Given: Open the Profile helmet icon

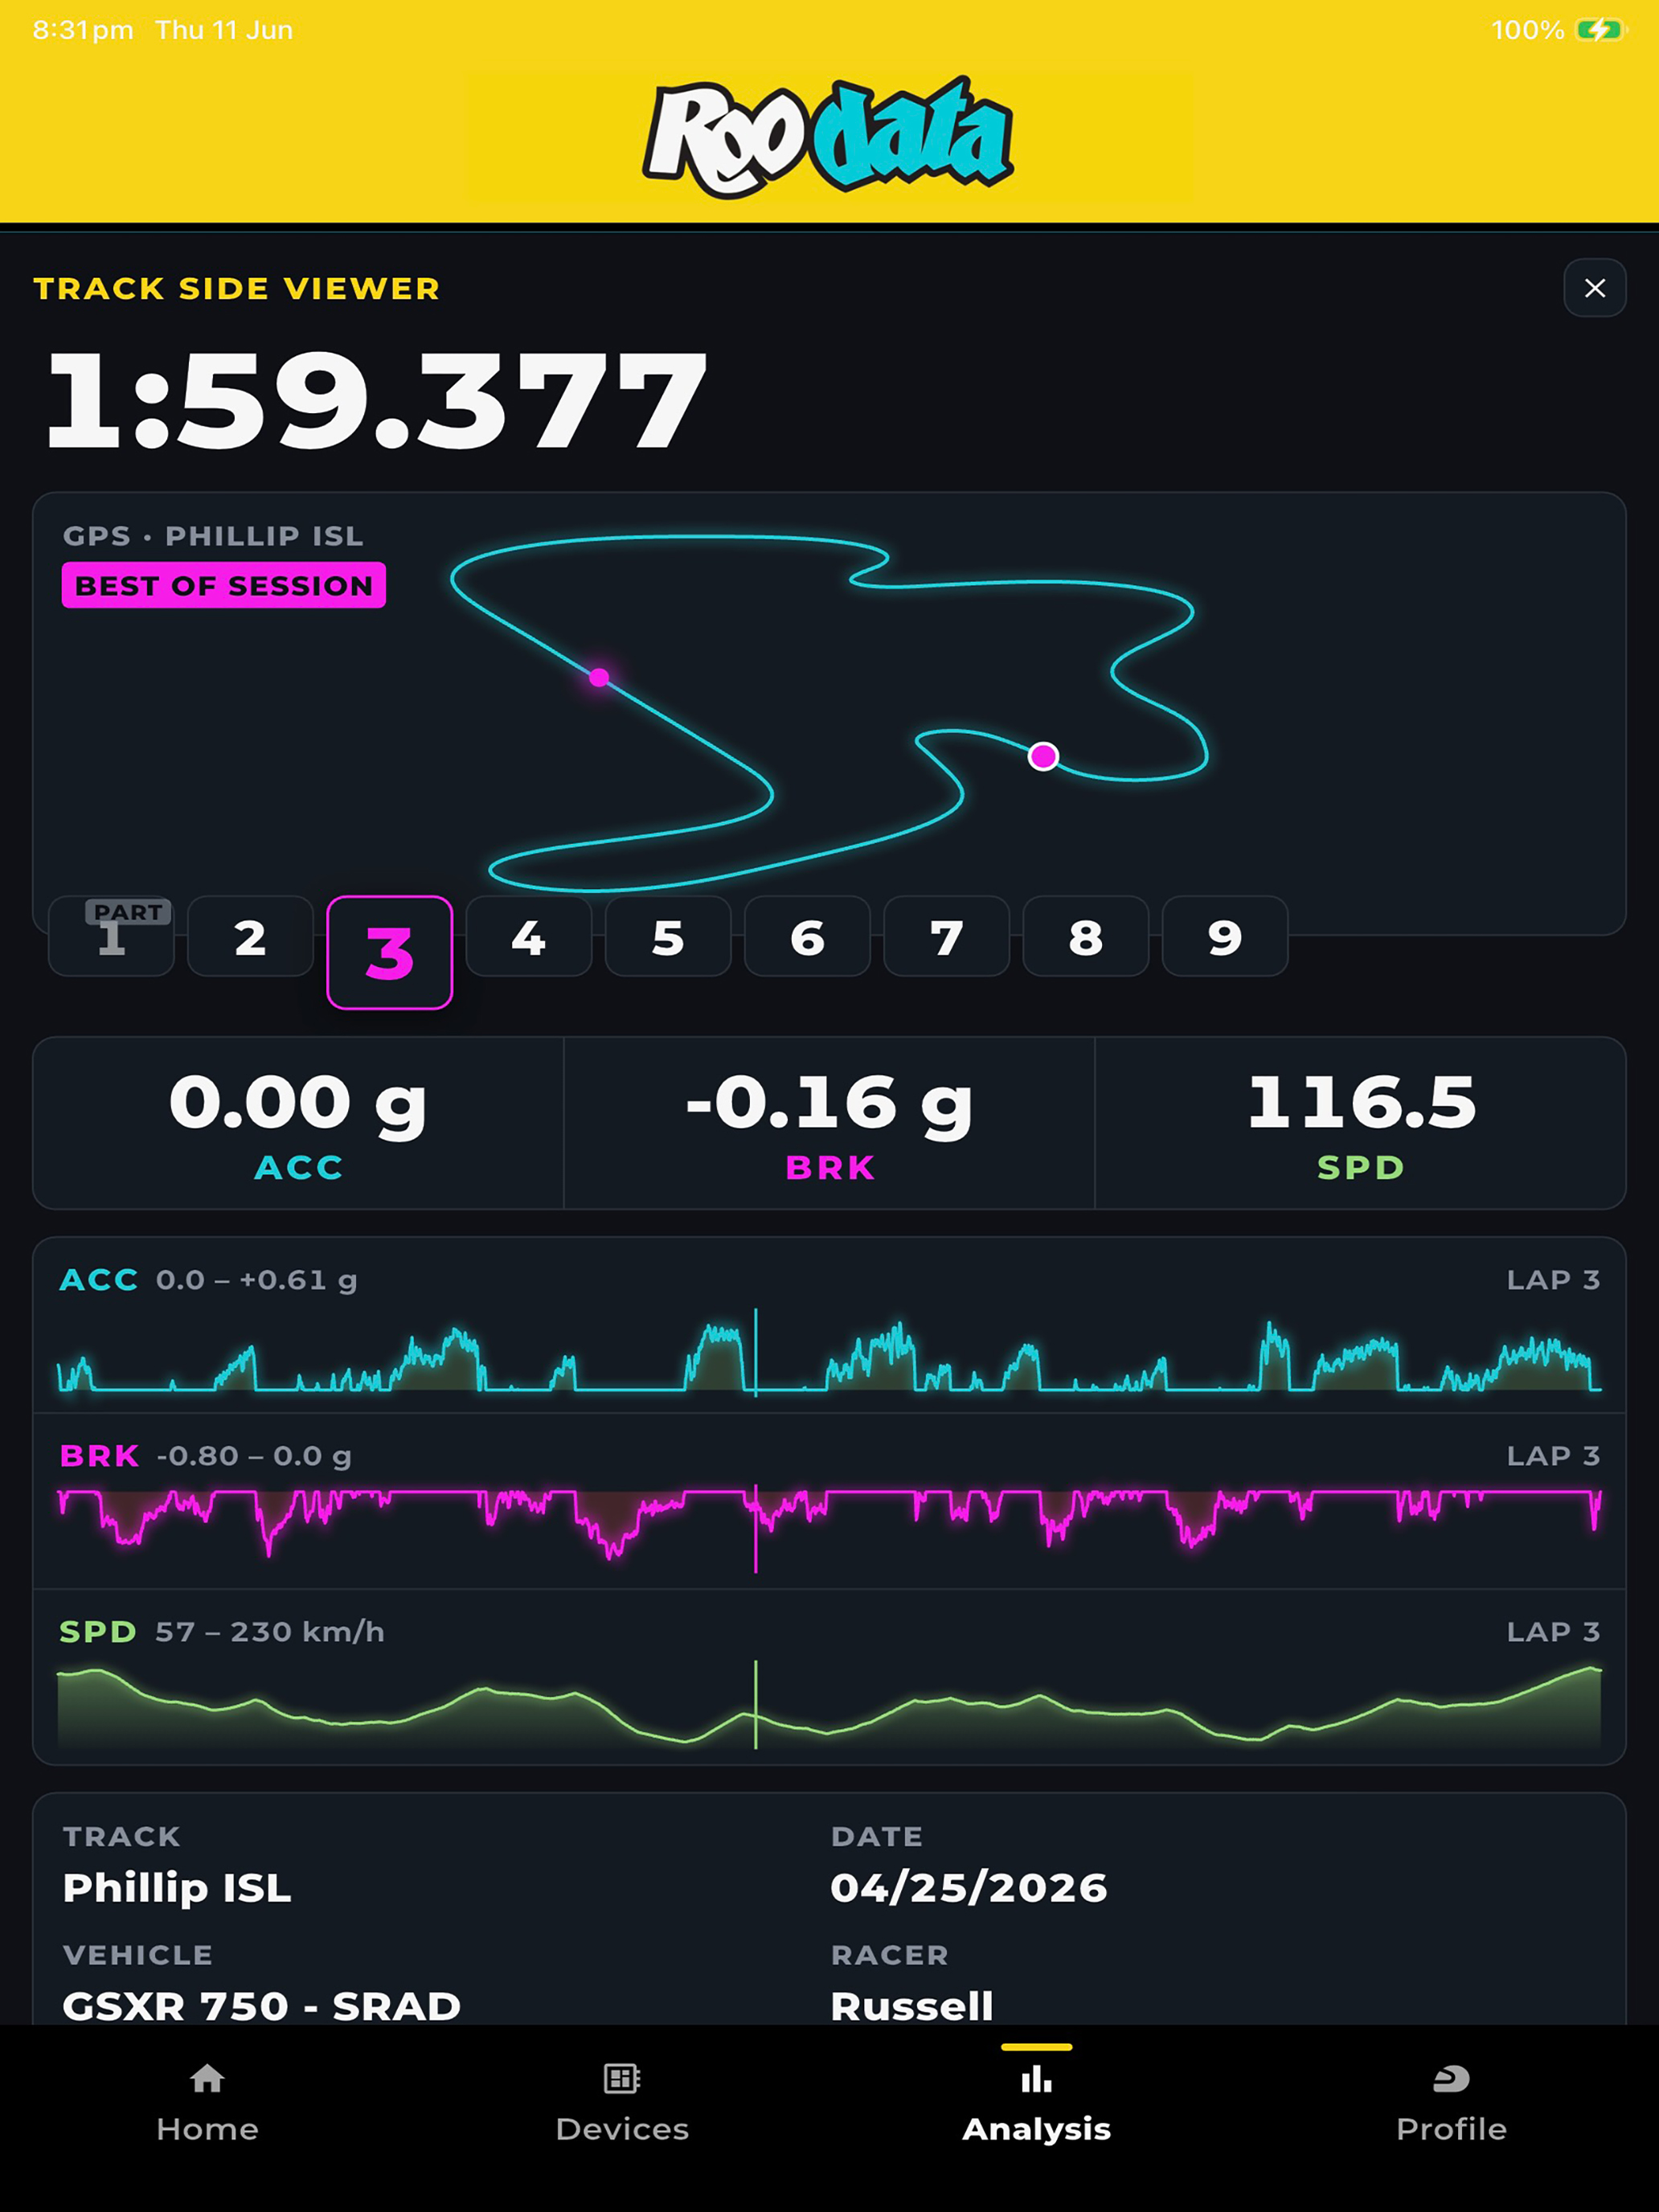Looking at the screenshot, I should point(1451,2079).
